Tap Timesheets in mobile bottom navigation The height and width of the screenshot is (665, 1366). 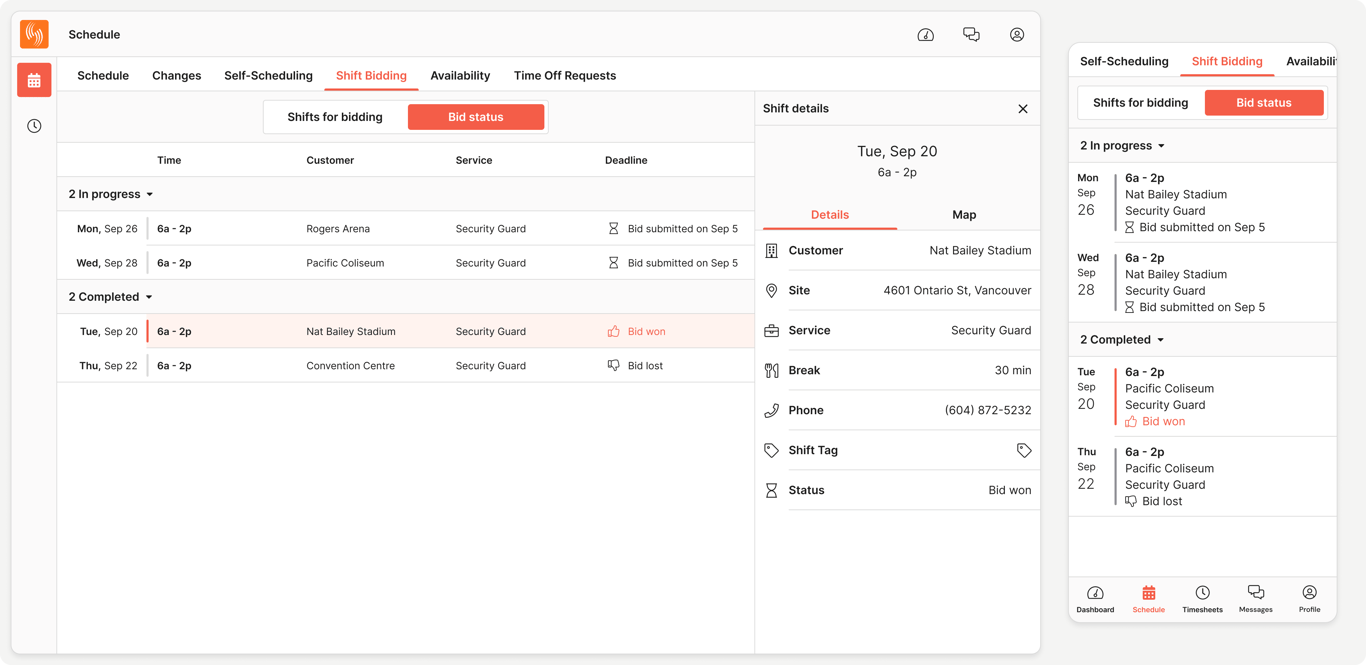[1202, 599]
